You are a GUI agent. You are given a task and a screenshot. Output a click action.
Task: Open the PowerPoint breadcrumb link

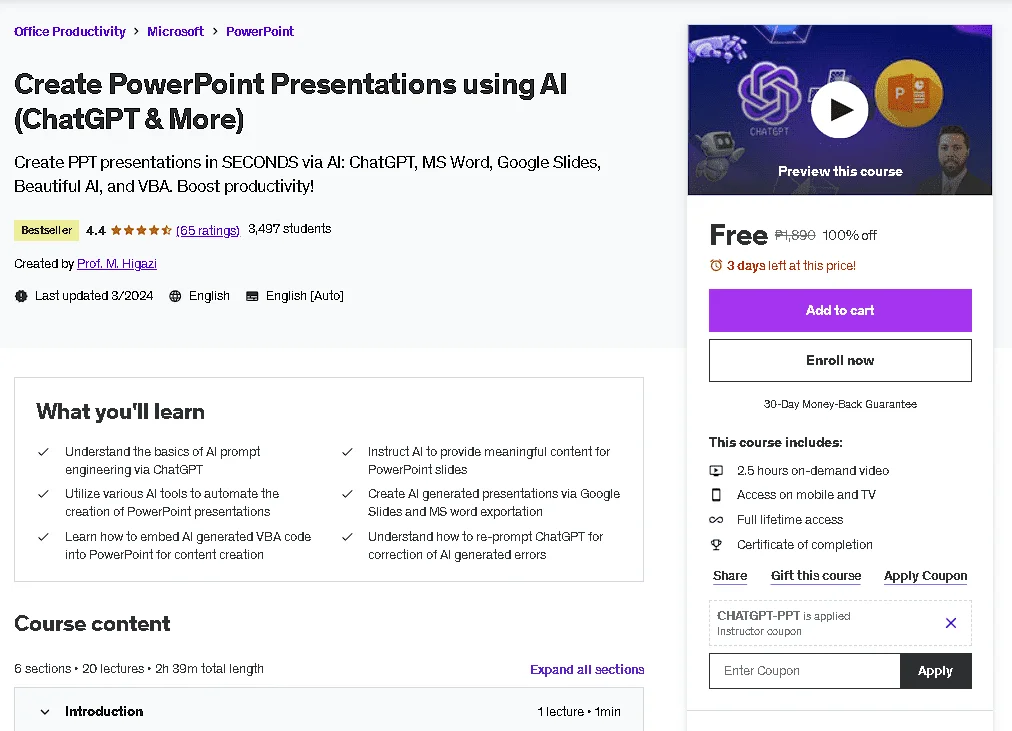click(x=259, y=31)
